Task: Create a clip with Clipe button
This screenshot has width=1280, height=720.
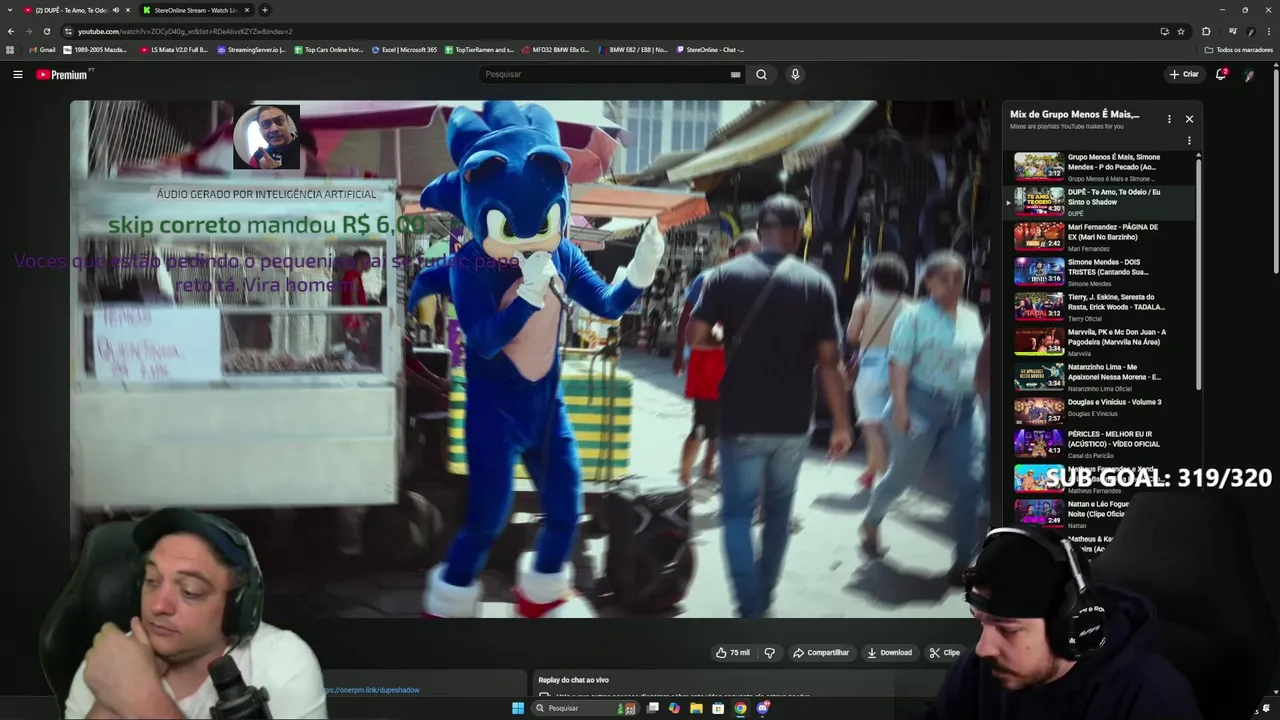Action: pyautogui.click(x=944, y=653)
